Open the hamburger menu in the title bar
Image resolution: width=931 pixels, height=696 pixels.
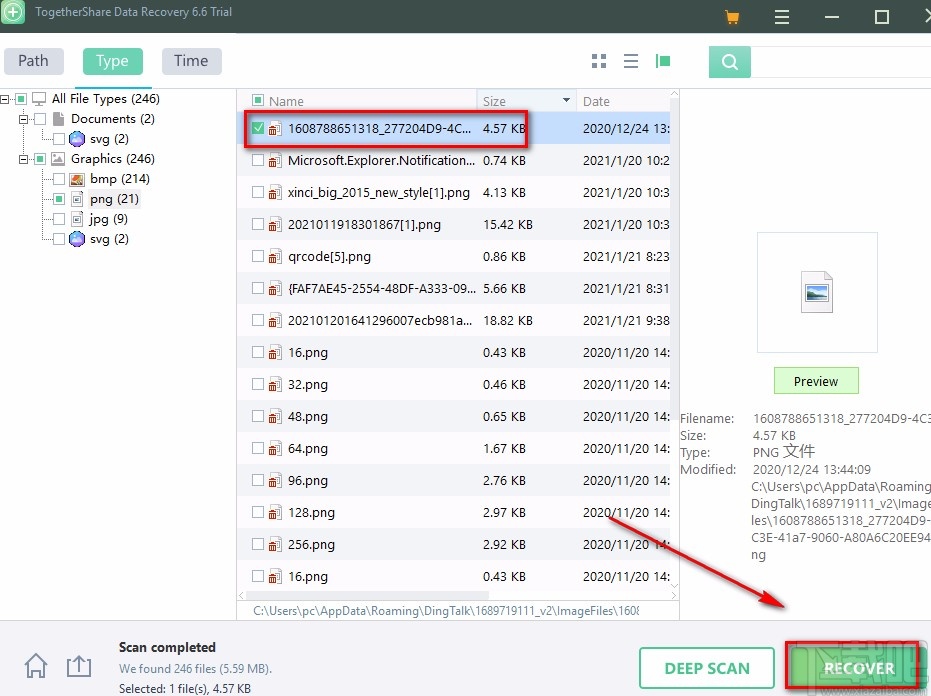tap(782, 16)
